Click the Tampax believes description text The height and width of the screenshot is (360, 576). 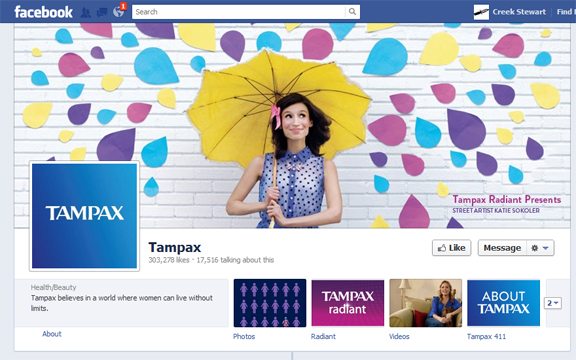122,303
